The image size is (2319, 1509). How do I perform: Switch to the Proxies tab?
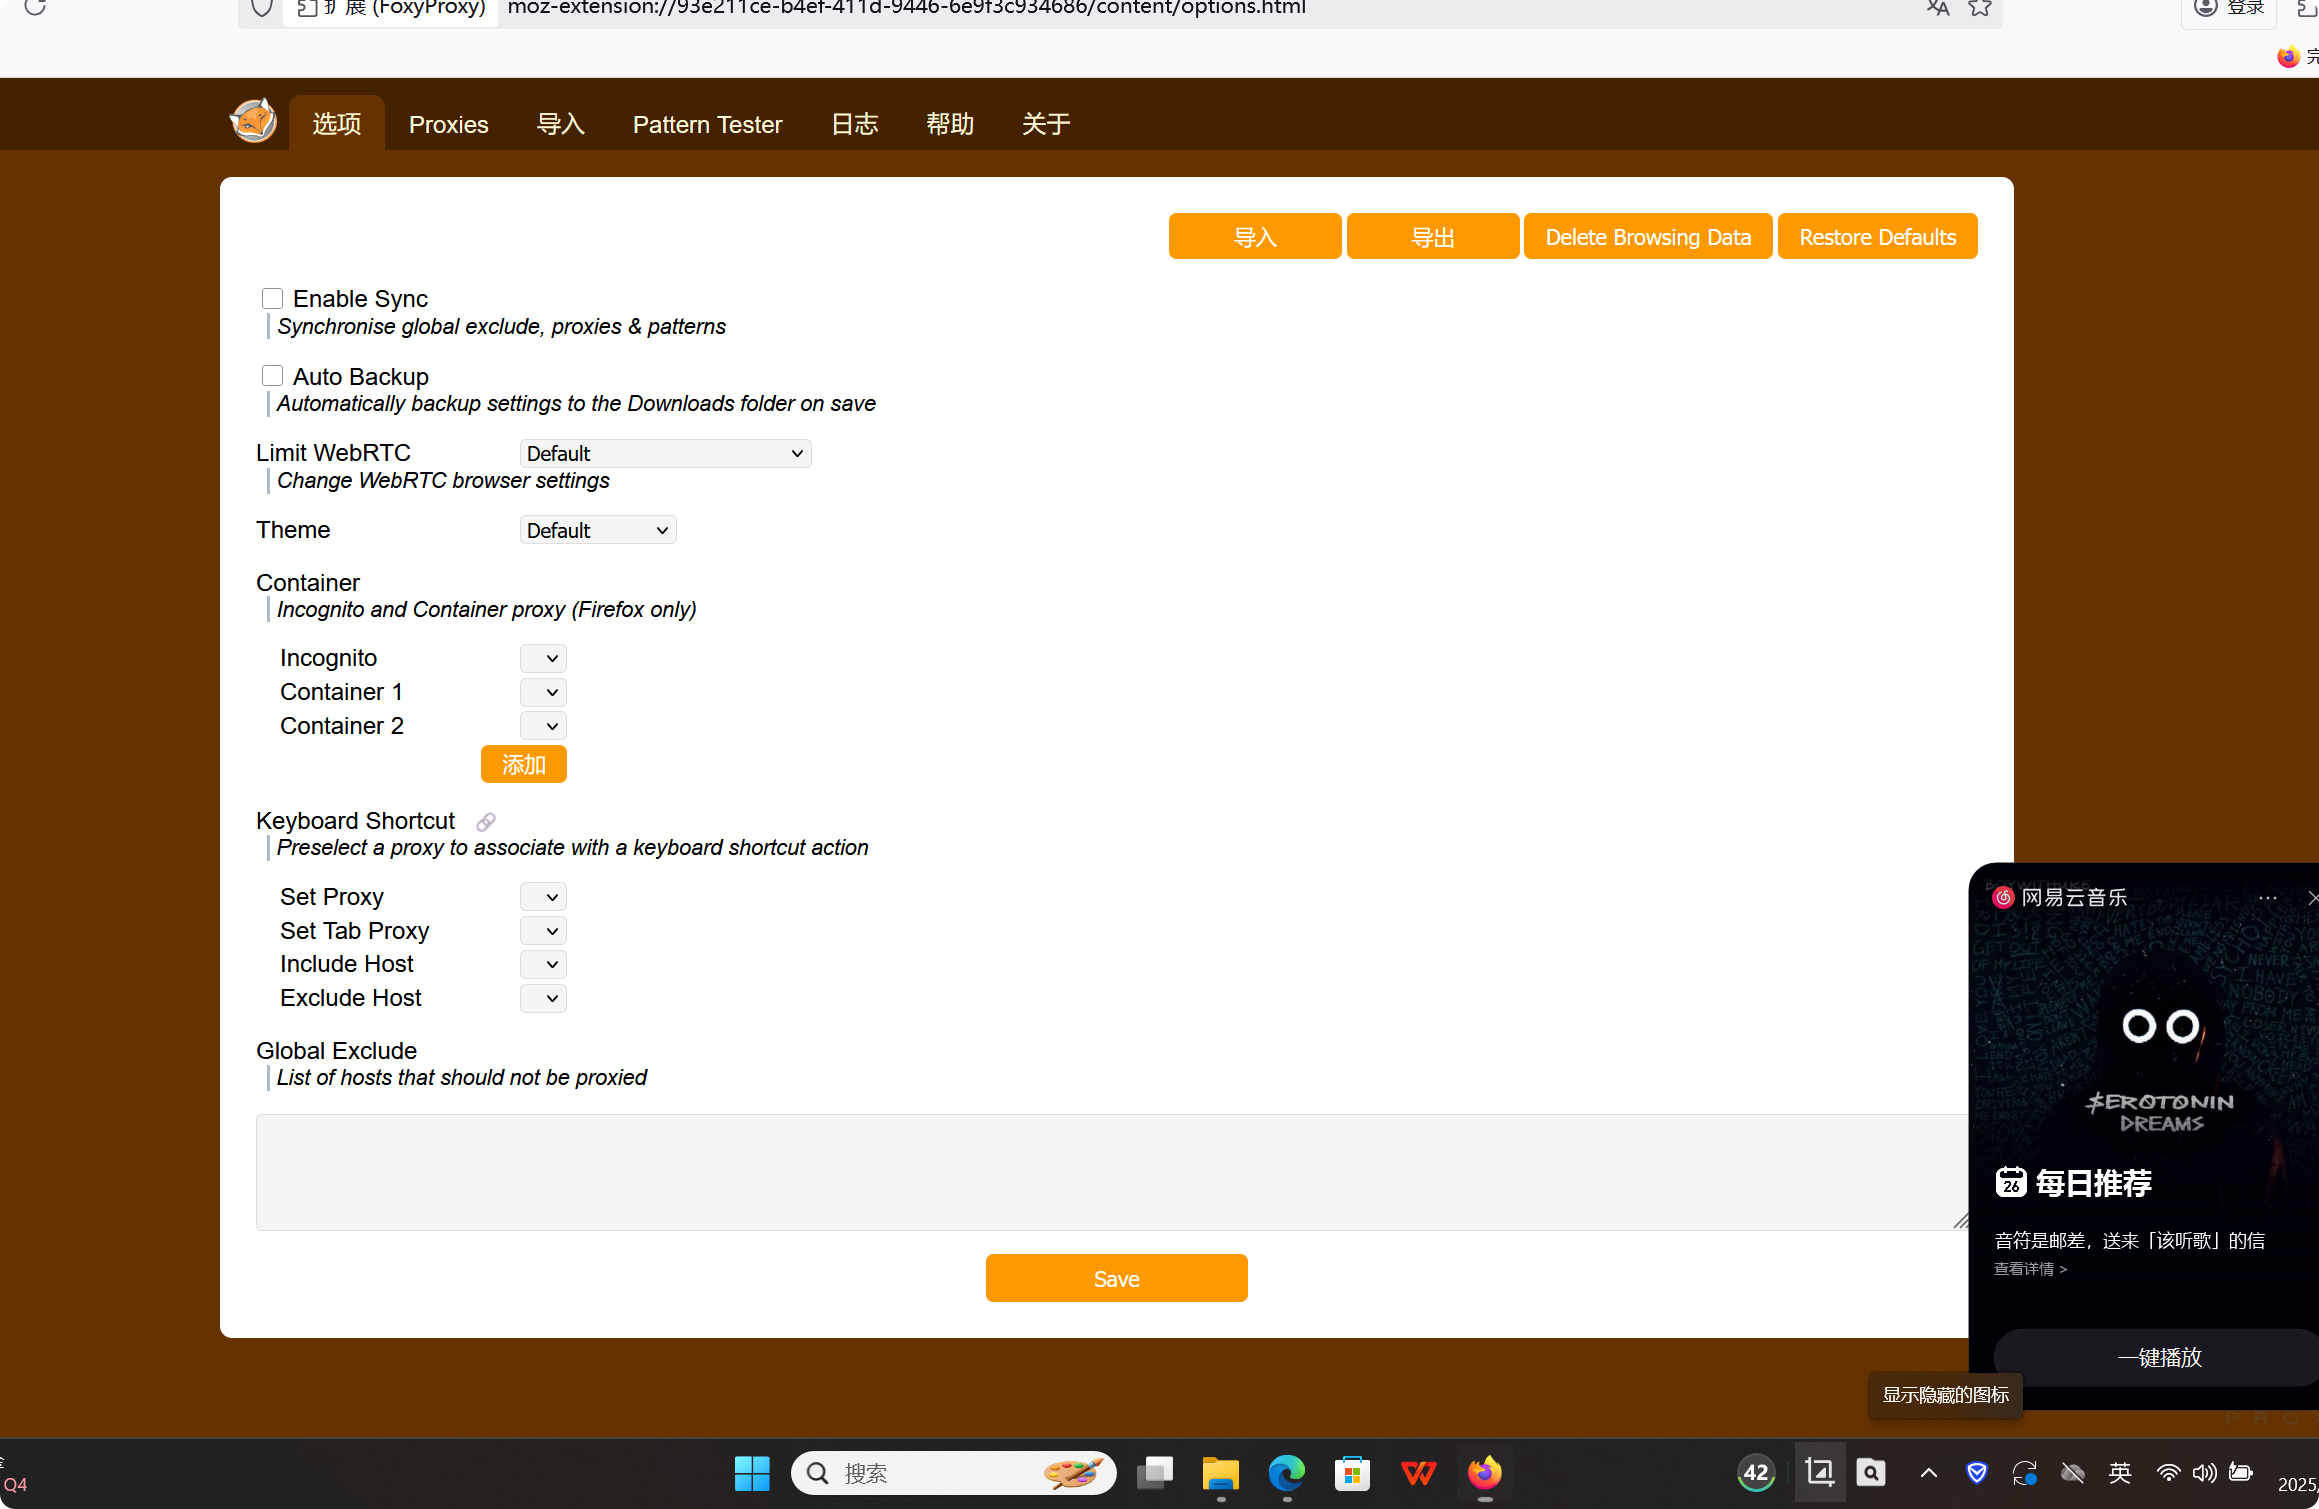[x=448, y=124]
